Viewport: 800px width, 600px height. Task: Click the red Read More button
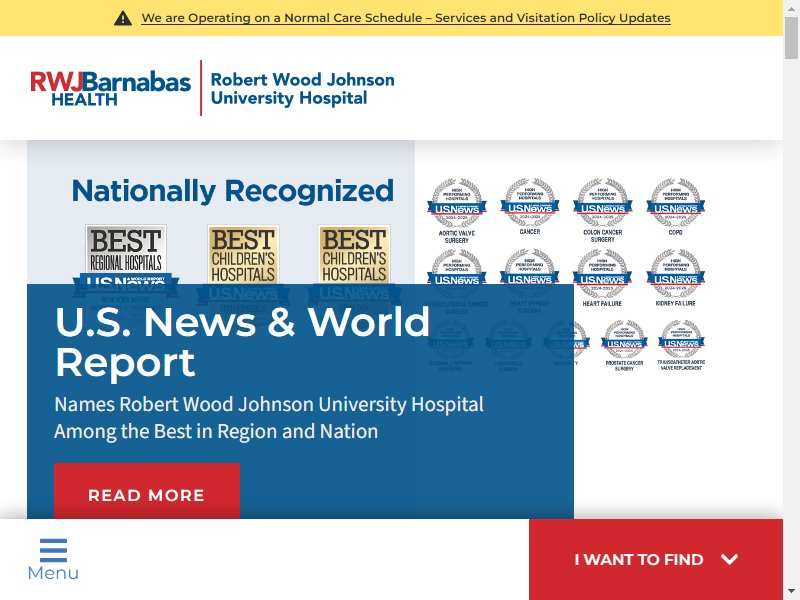pos(146,490)
